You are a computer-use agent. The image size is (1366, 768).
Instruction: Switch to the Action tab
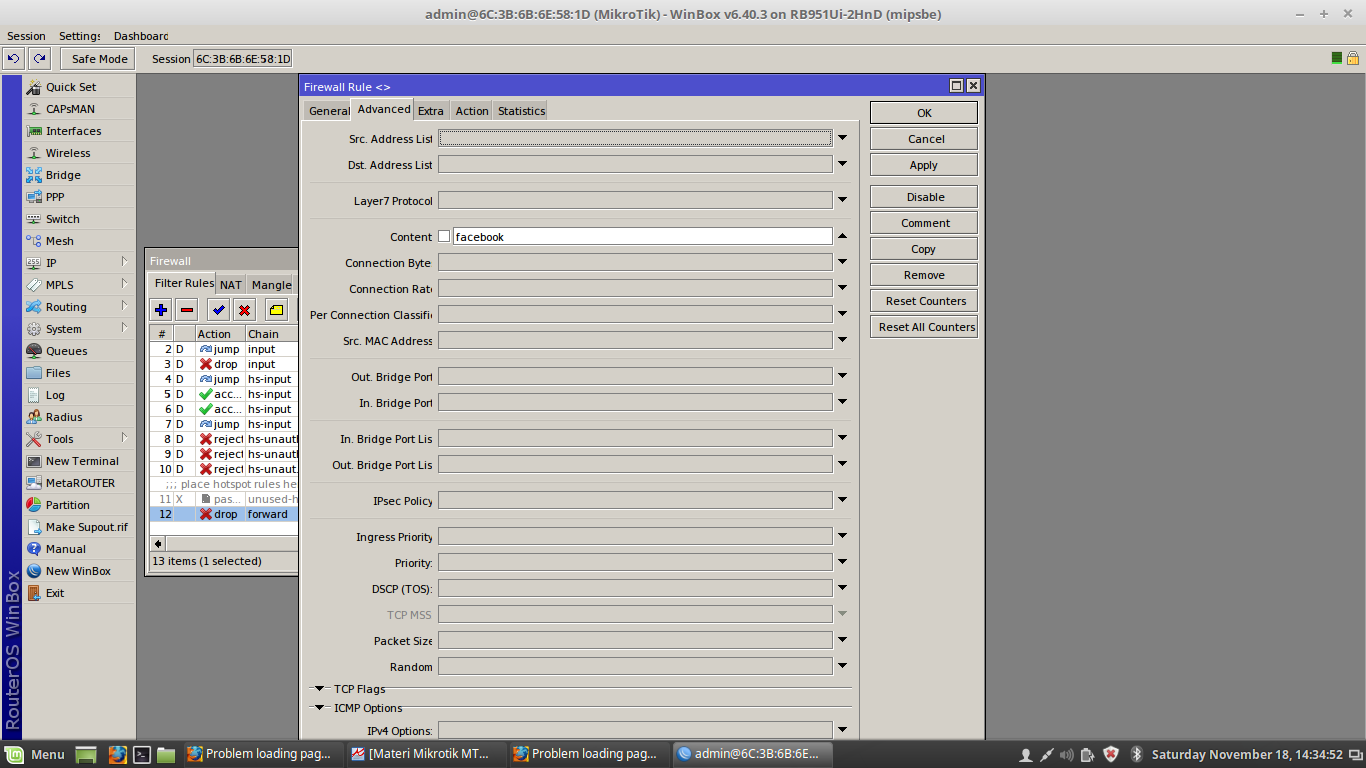472,111
